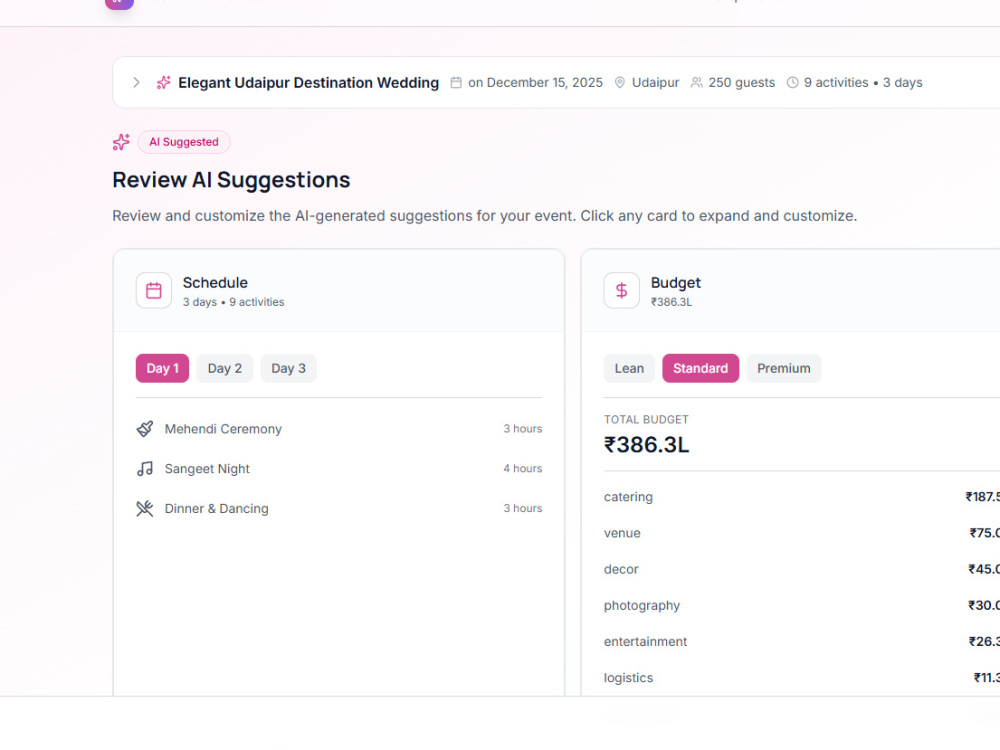
Task: Click the clock icon before 9 activities
Action: point(792,83)
